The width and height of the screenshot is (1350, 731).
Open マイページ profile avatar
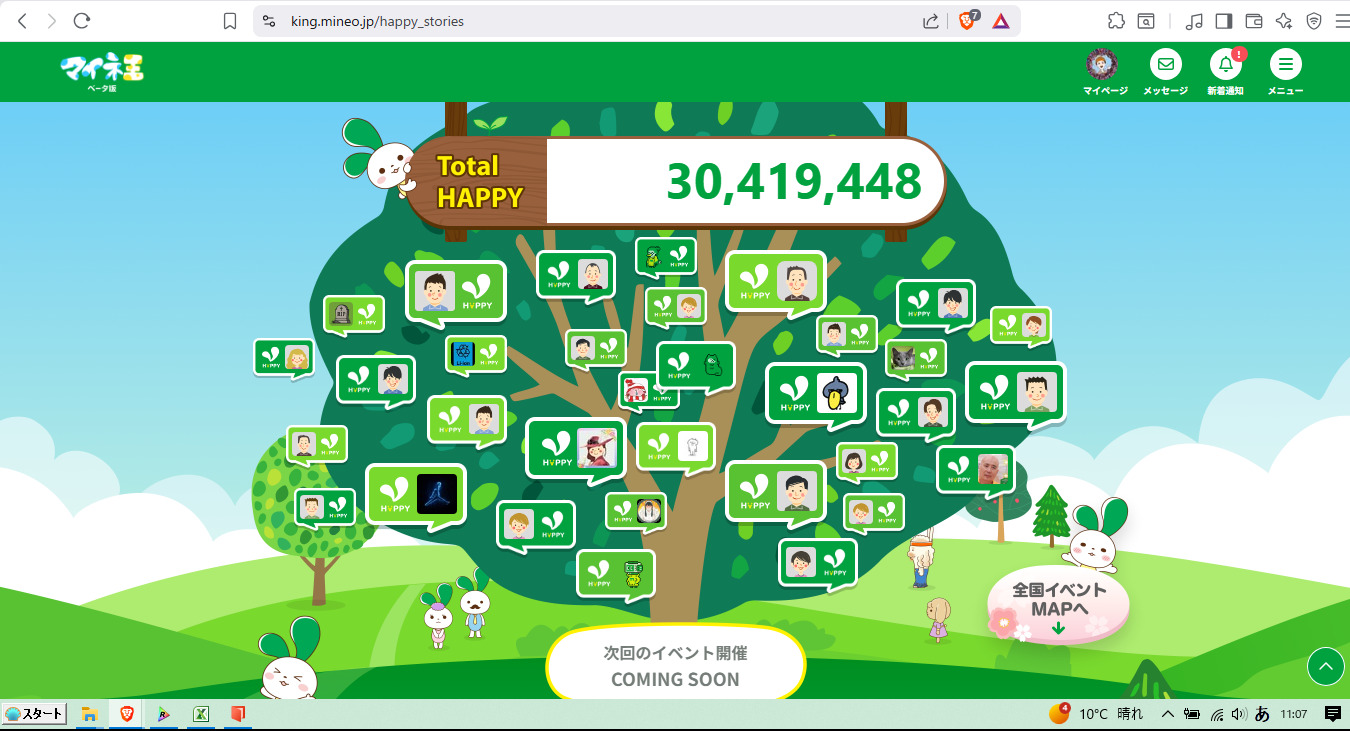(x=1104, y=72)
